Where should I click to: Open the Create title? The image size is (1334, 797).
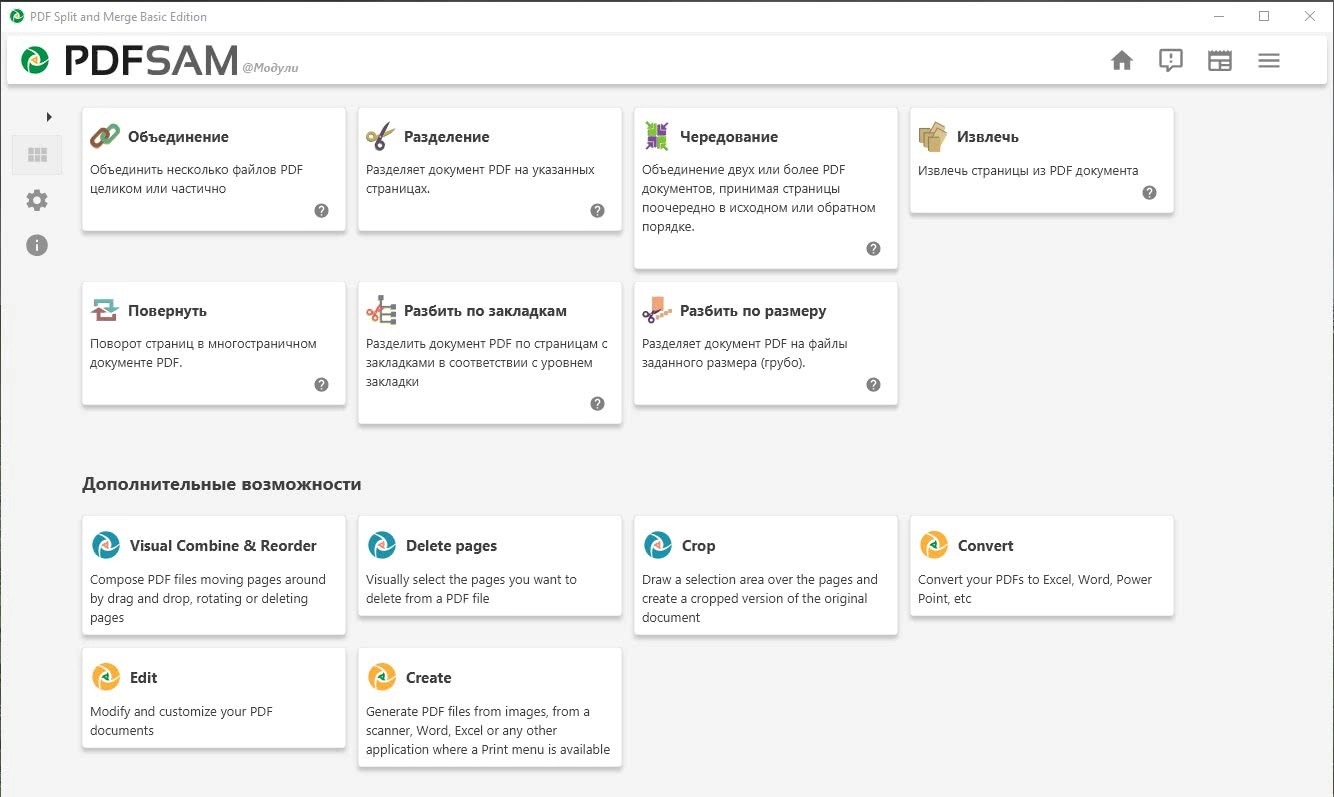click(428, 678)
